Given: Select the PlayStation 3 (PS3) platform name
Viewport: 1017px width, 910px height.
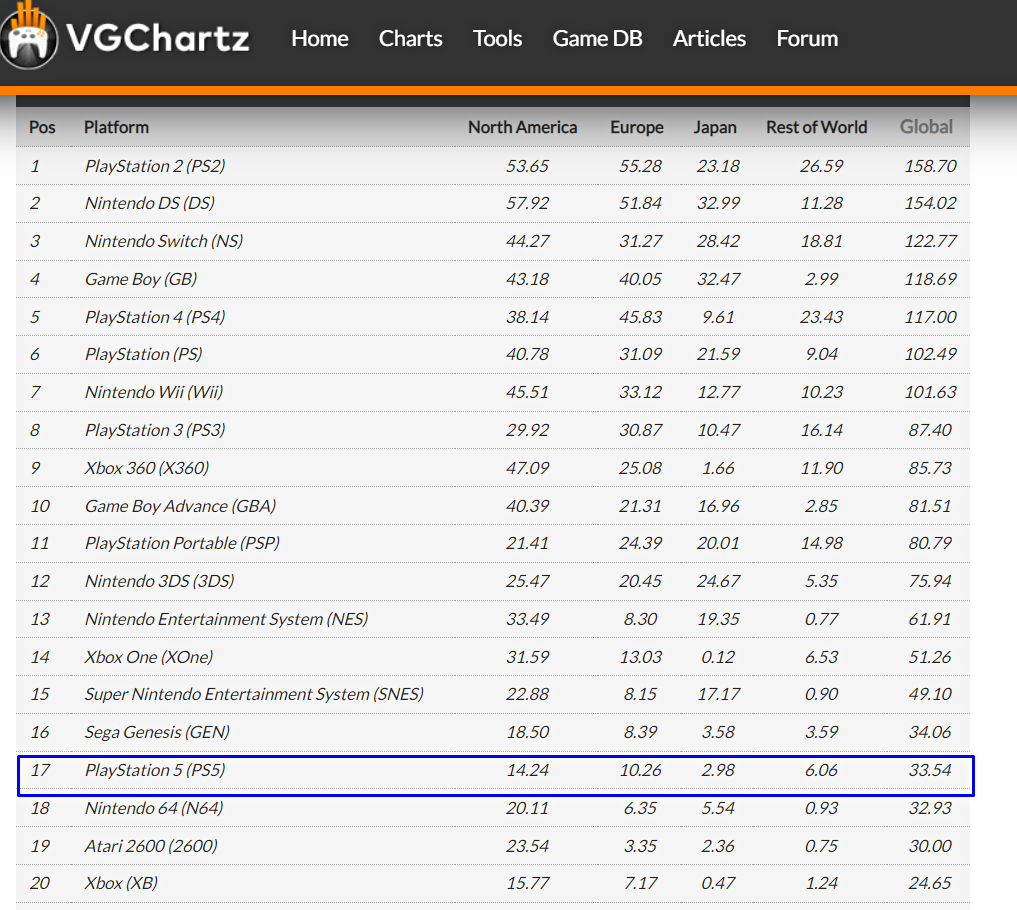Looking at the screenshot, I should tap(155, 430).
